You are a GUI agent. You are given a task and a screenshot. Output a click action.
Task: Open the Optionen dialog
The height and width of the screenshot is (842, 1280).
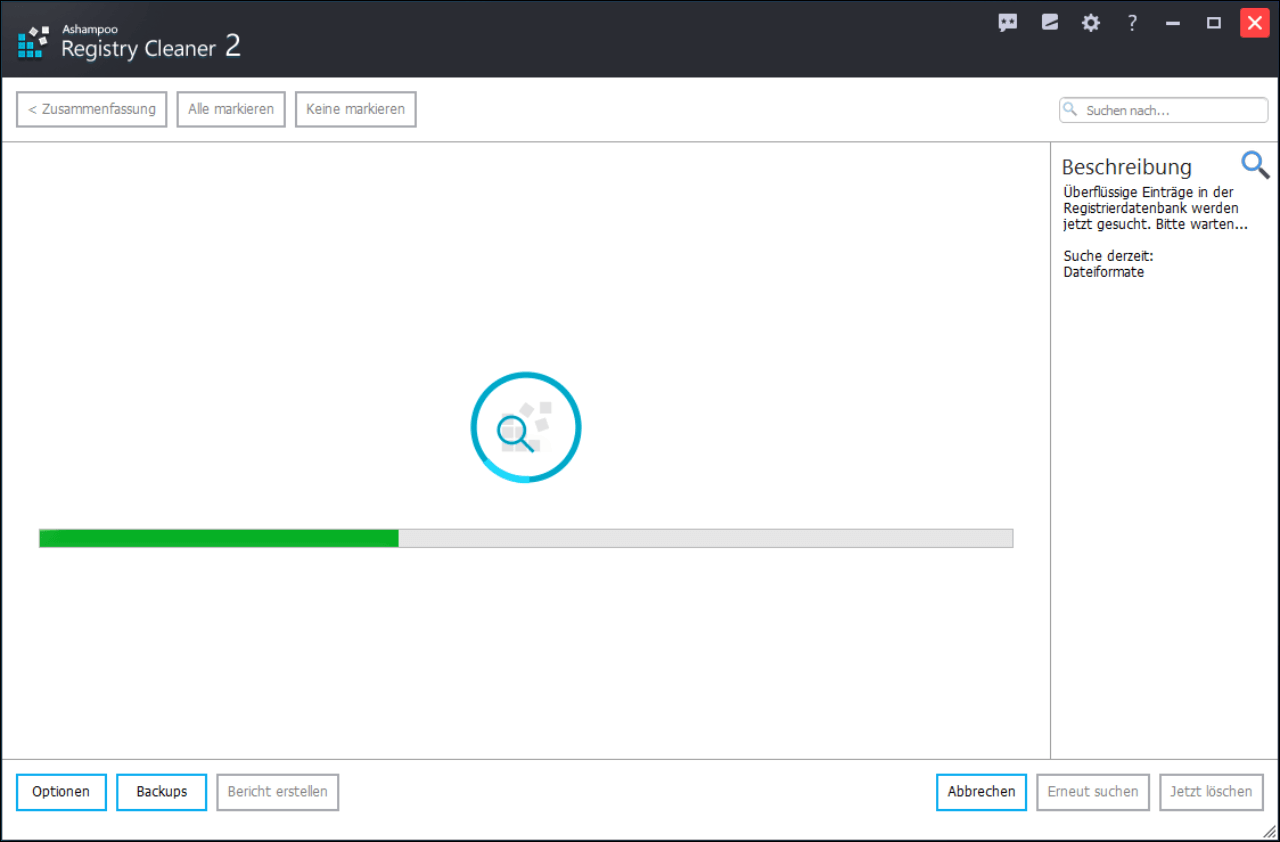point(61,792)
